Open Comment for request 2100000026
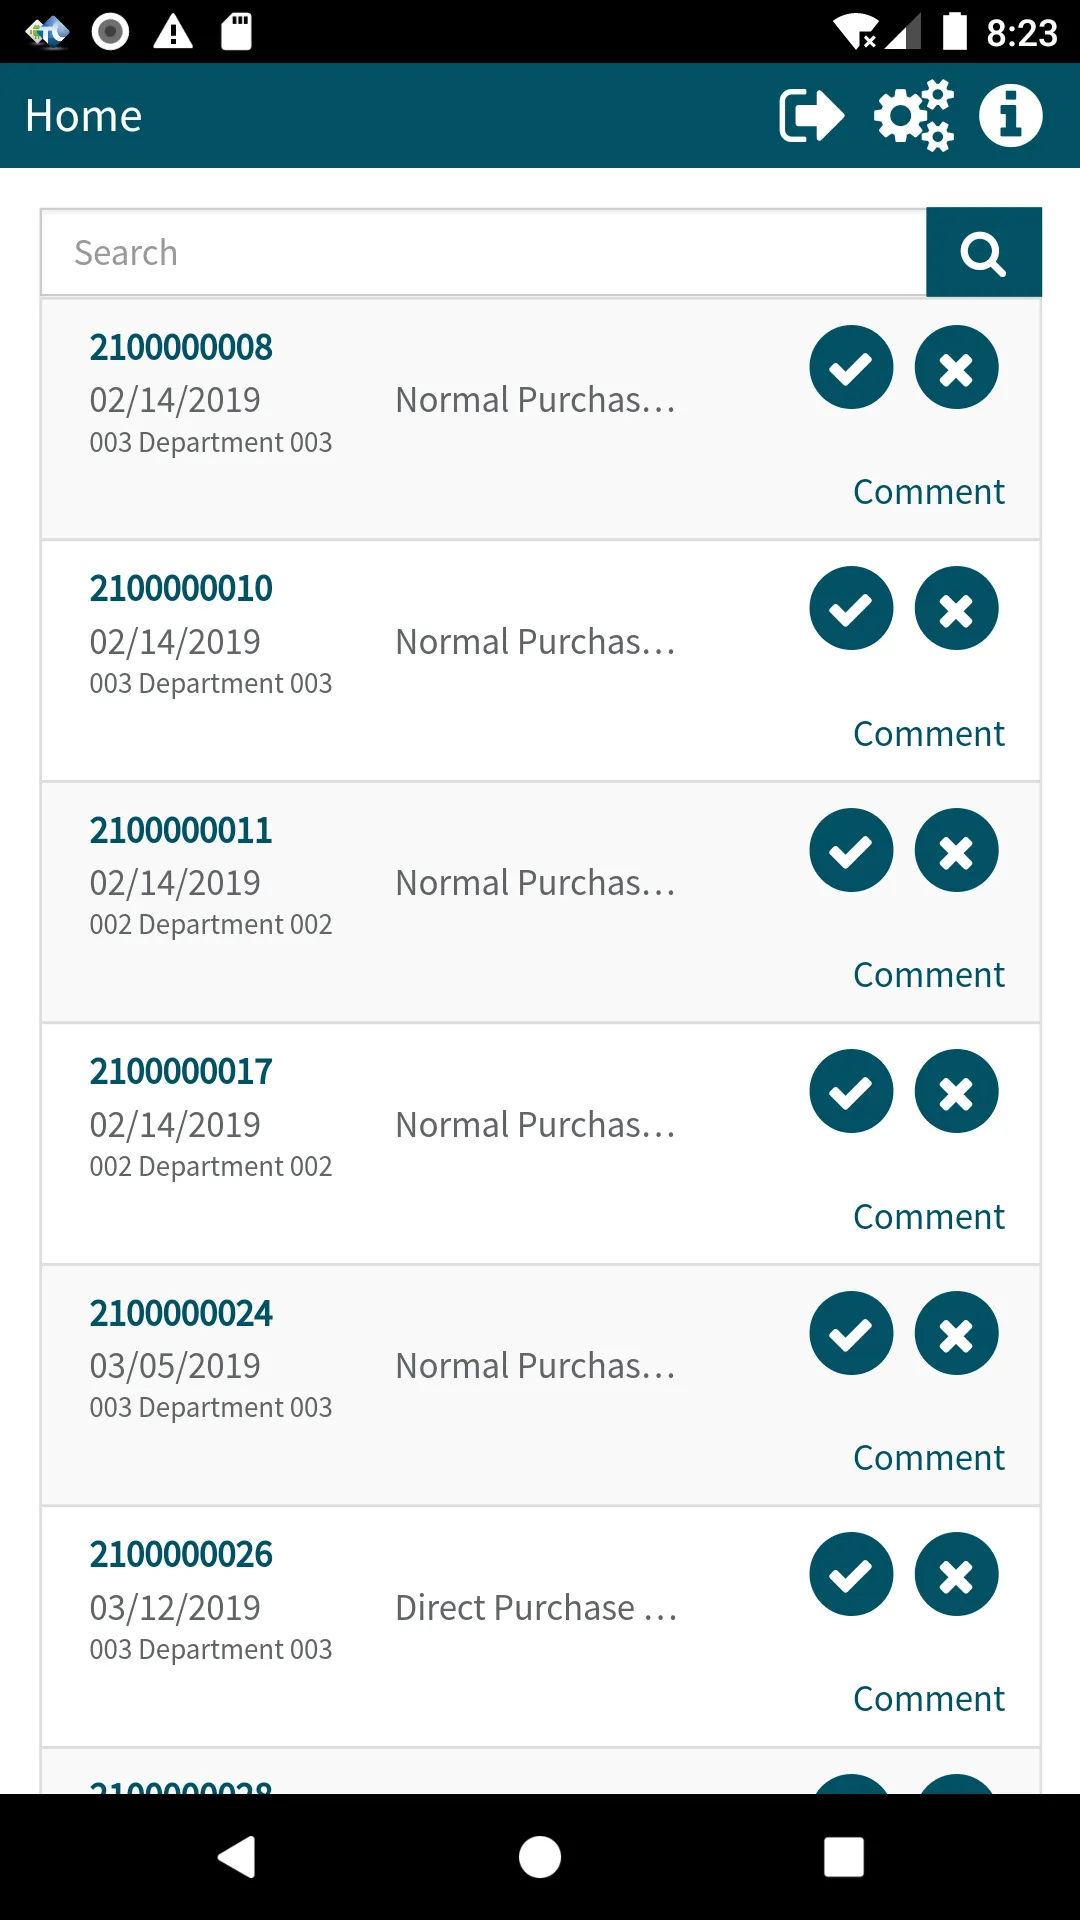Viewport: 1080px width, 1920px height. (928, 1699)
